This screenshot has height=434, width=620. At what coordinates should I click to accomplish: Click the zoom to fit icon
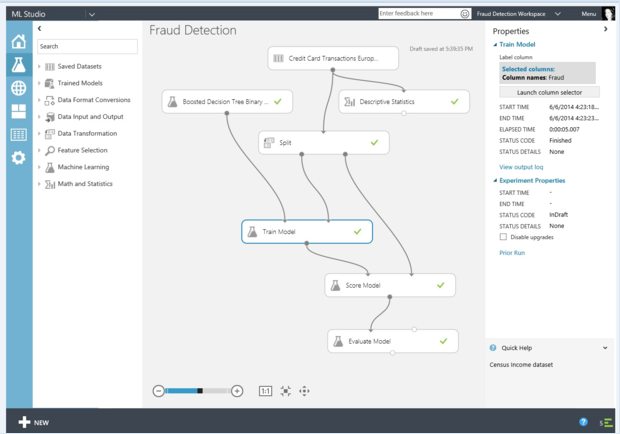[285, 391]
